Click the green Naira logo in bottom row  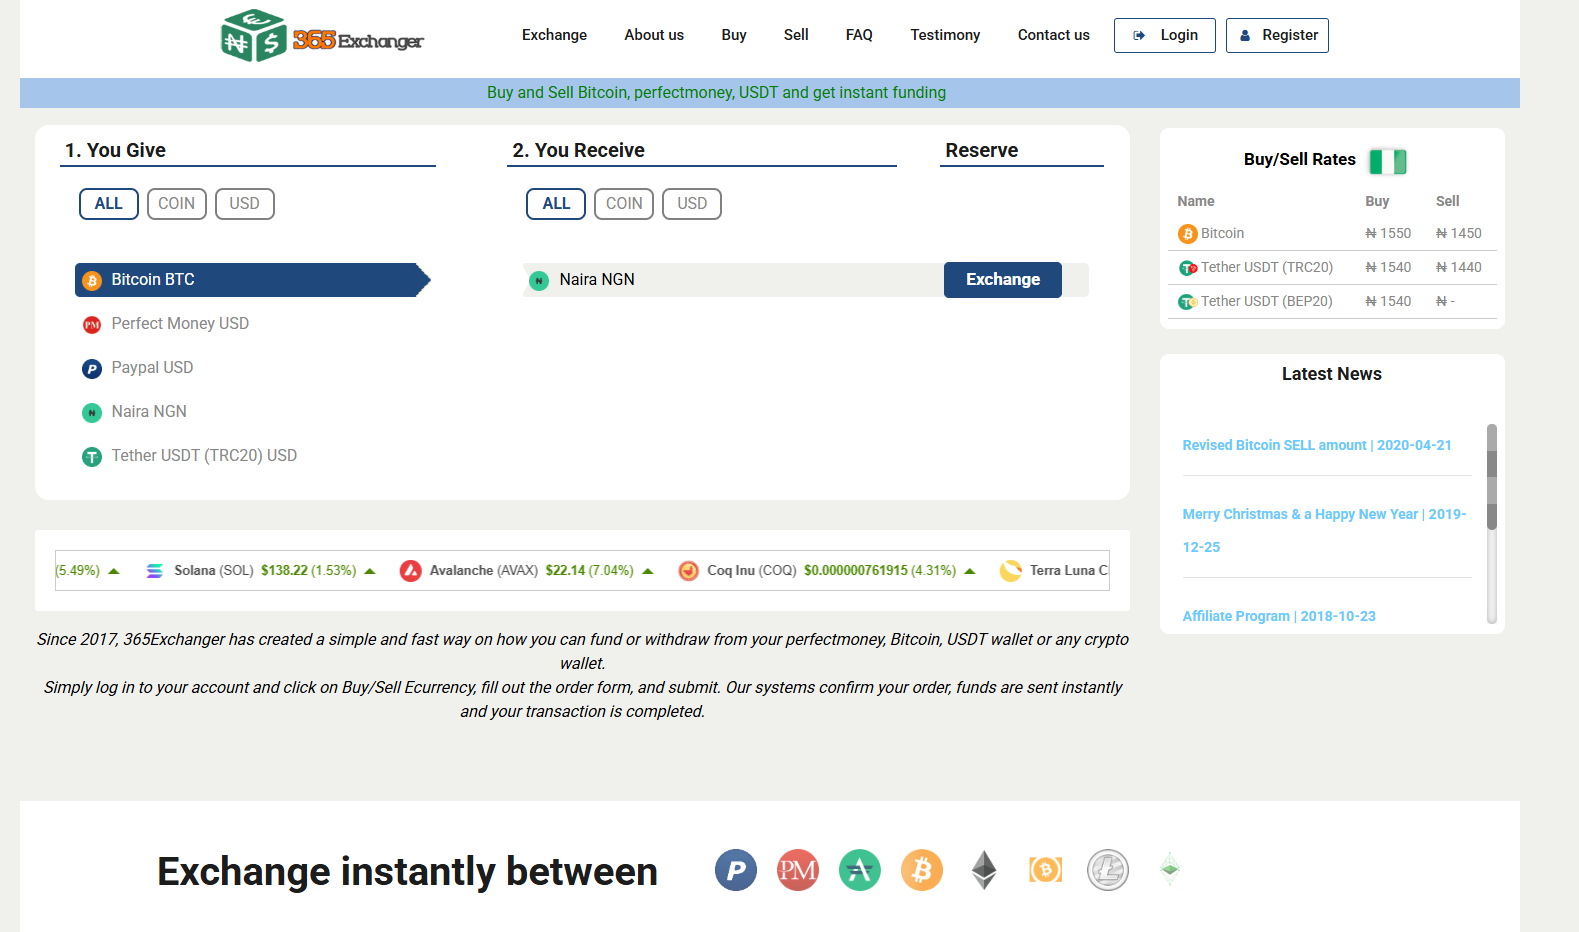860,870
